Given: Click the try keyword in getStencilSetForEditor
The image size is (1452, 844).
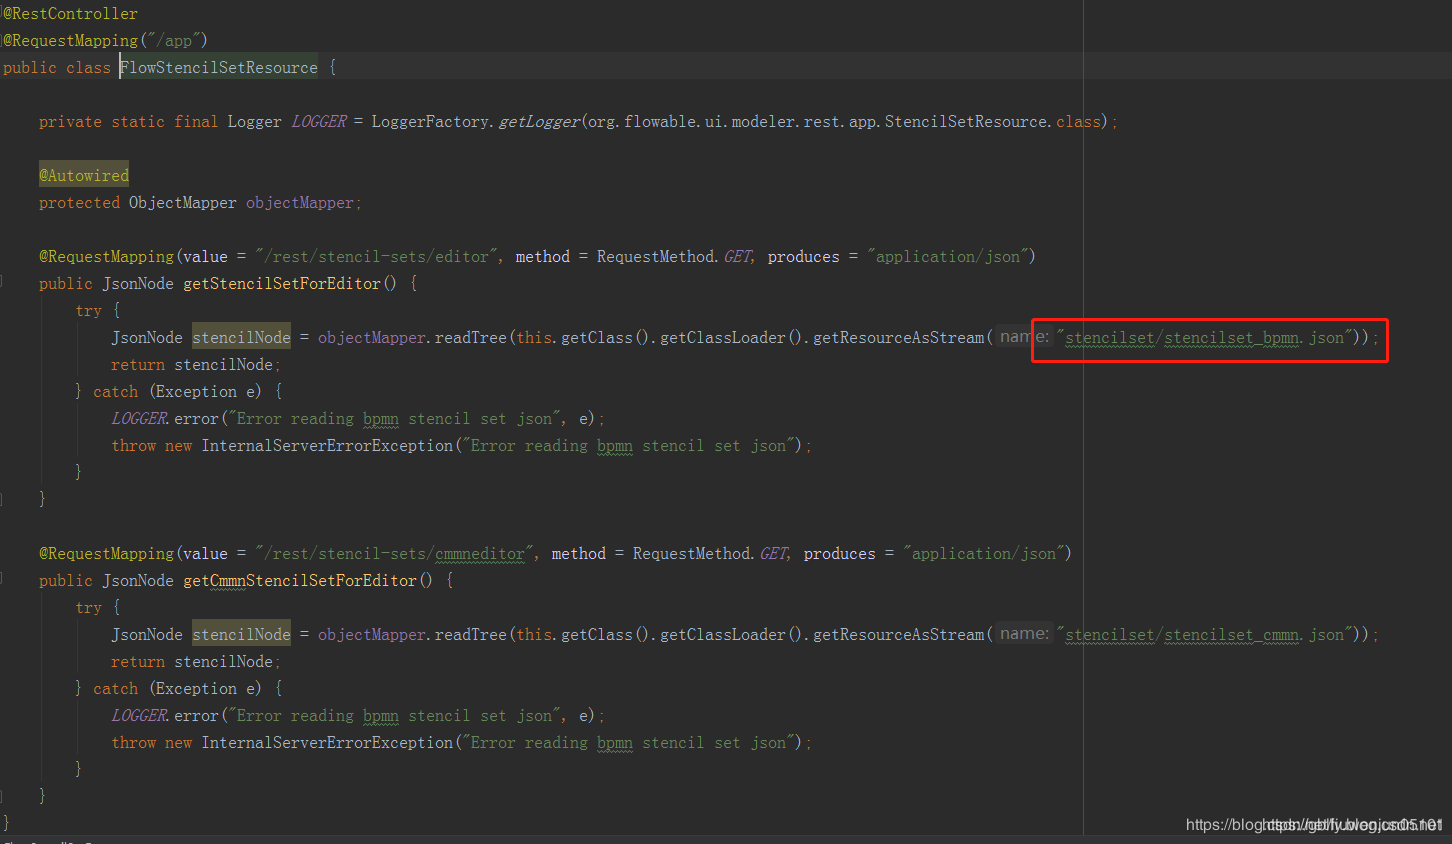Looking at the screenshot, I should tap(88, 310).
